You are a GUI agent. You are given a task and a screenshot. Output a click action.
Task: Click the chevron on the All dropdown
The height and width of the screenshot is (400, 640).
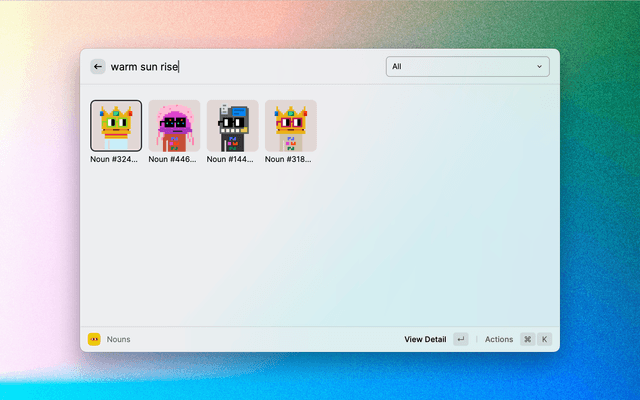[x=540, y=67]
